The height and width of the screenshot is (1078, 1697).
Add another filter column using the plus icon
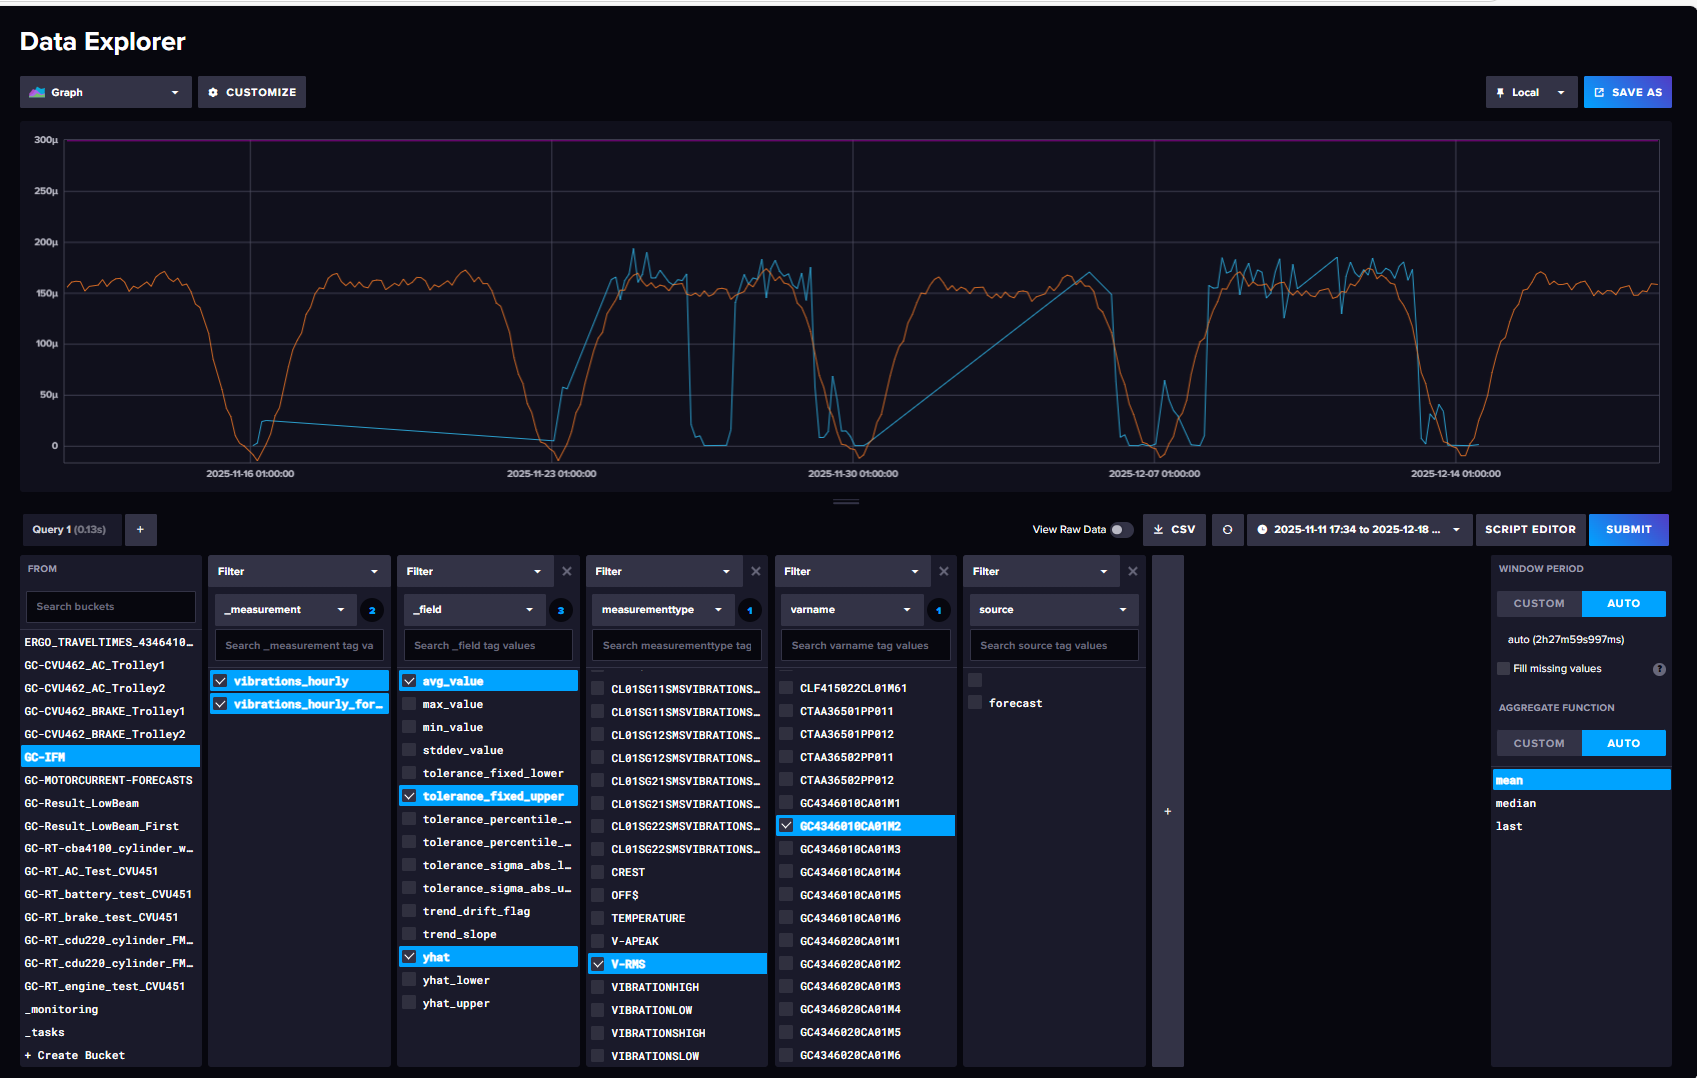(x=1168, y=811)
